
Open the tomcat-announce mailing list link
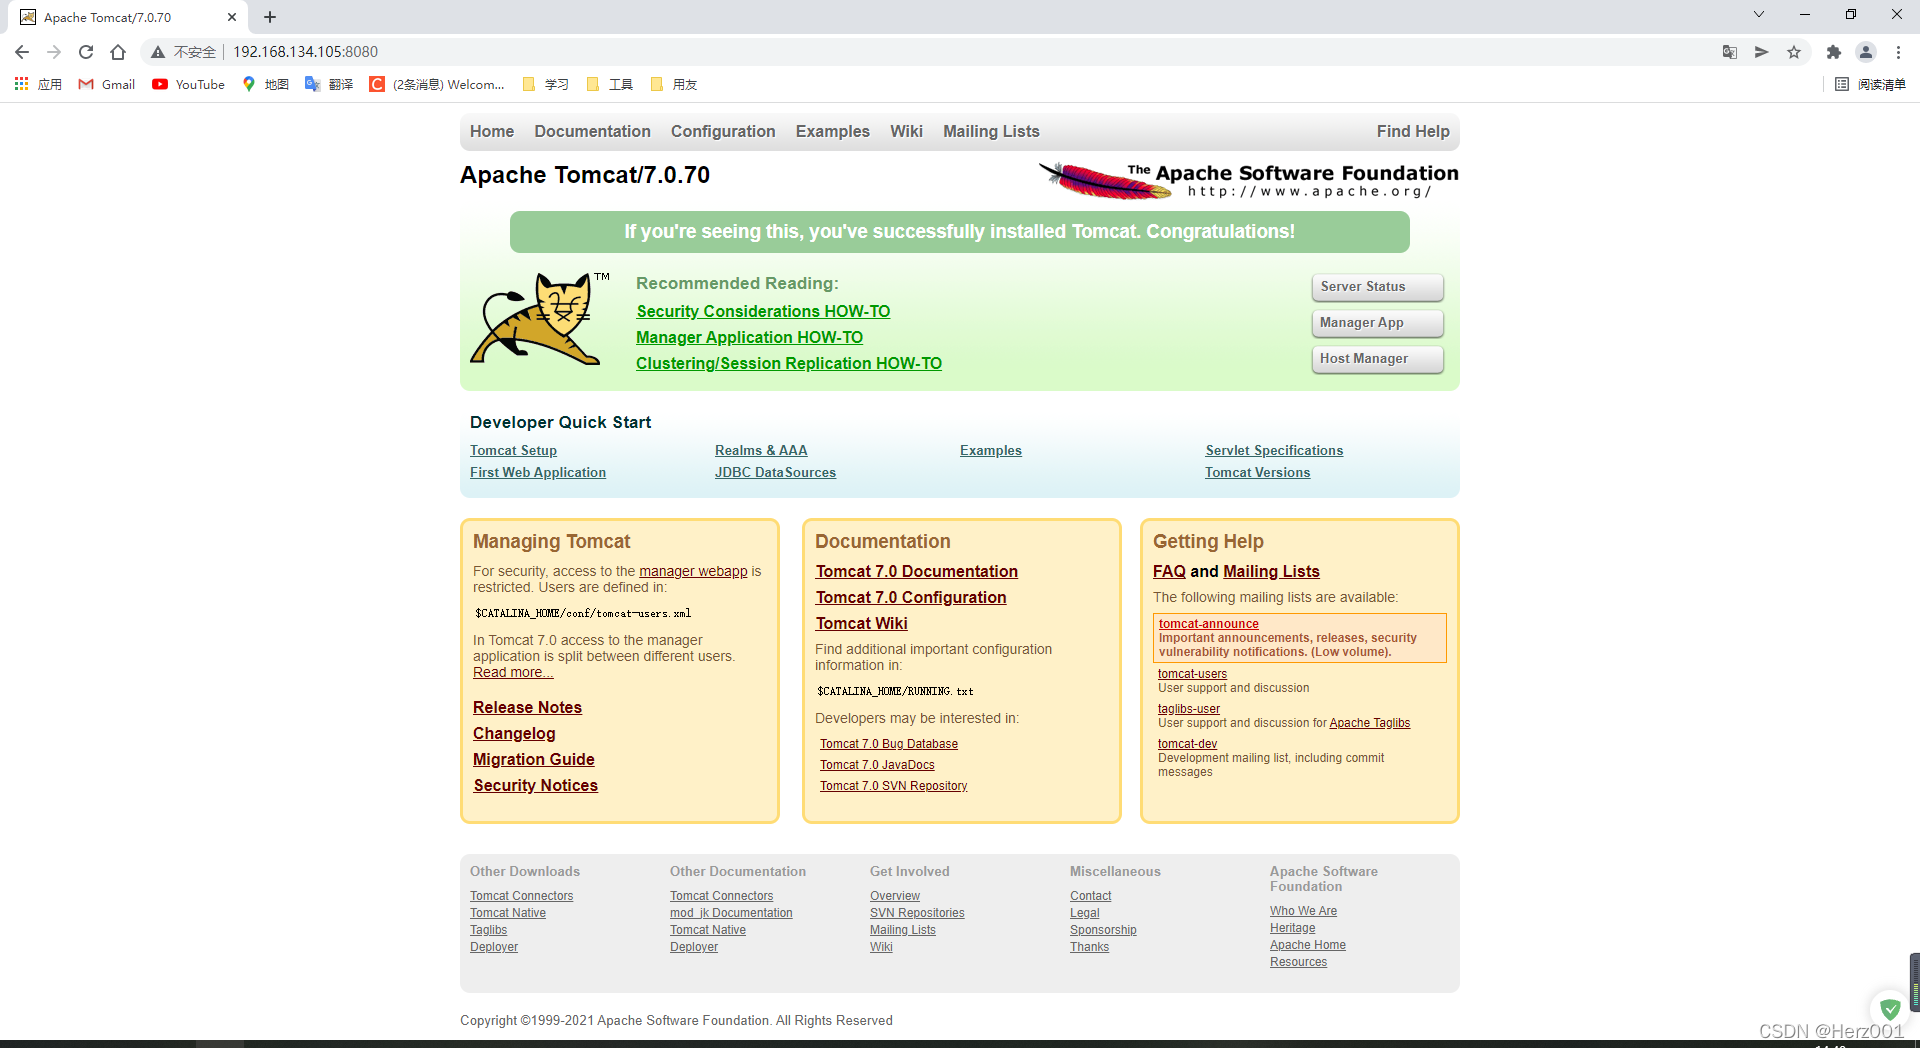click(x=1208, y=624)
